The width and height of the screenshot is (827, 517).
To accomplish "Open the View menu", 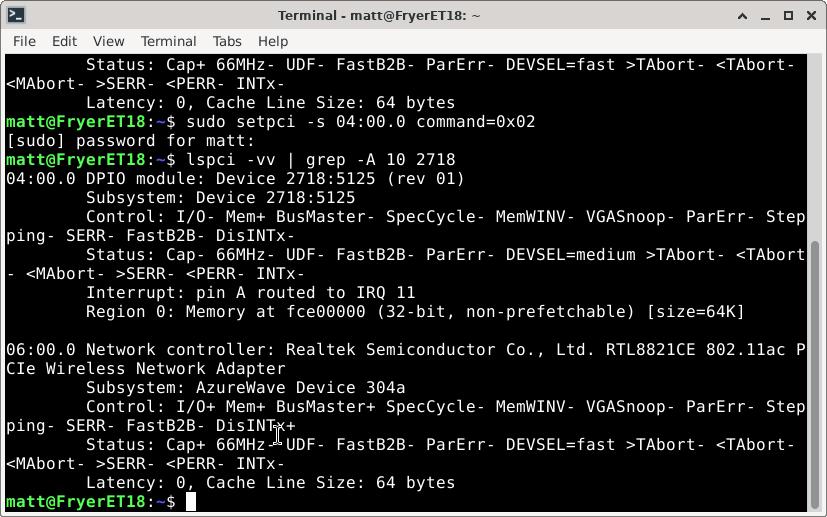I will coord(109,41).
